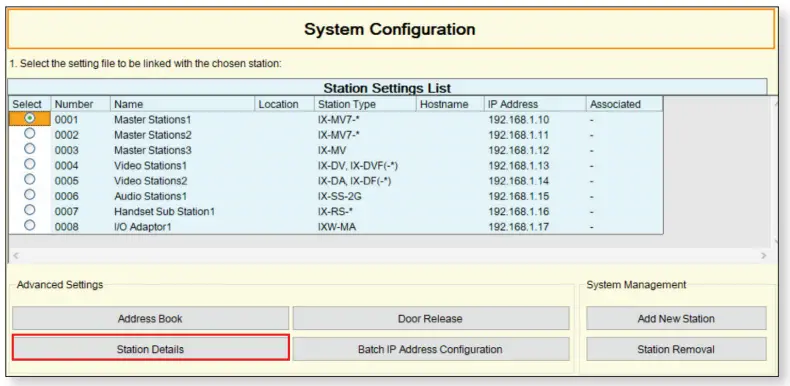Choose station 0003 radio button

tap(30, 148)
